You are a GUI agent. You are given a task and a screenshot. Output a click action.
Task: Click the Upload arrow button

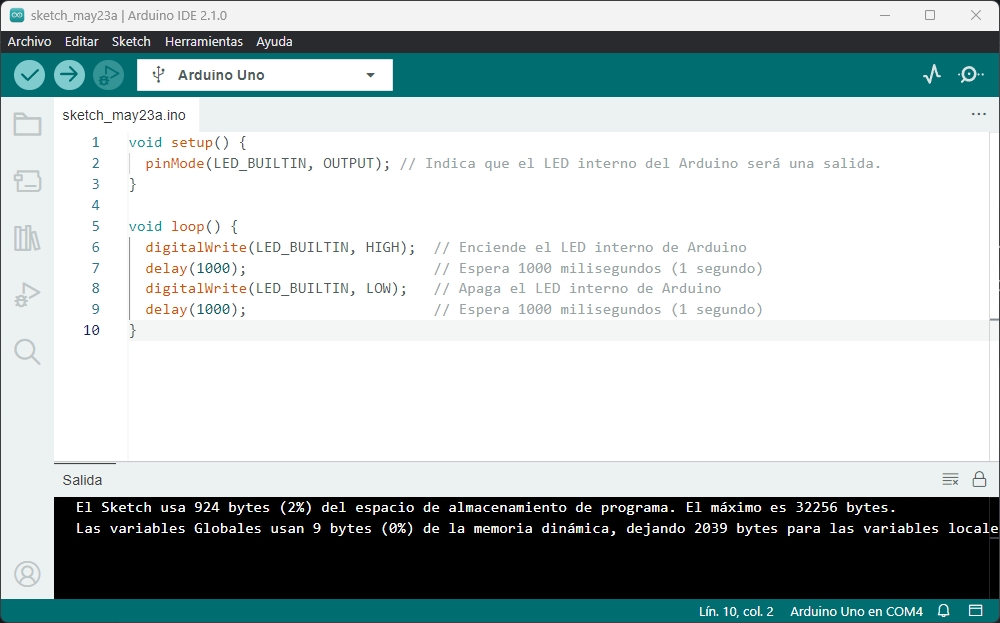pyautogui.click(x=69, y=75)
